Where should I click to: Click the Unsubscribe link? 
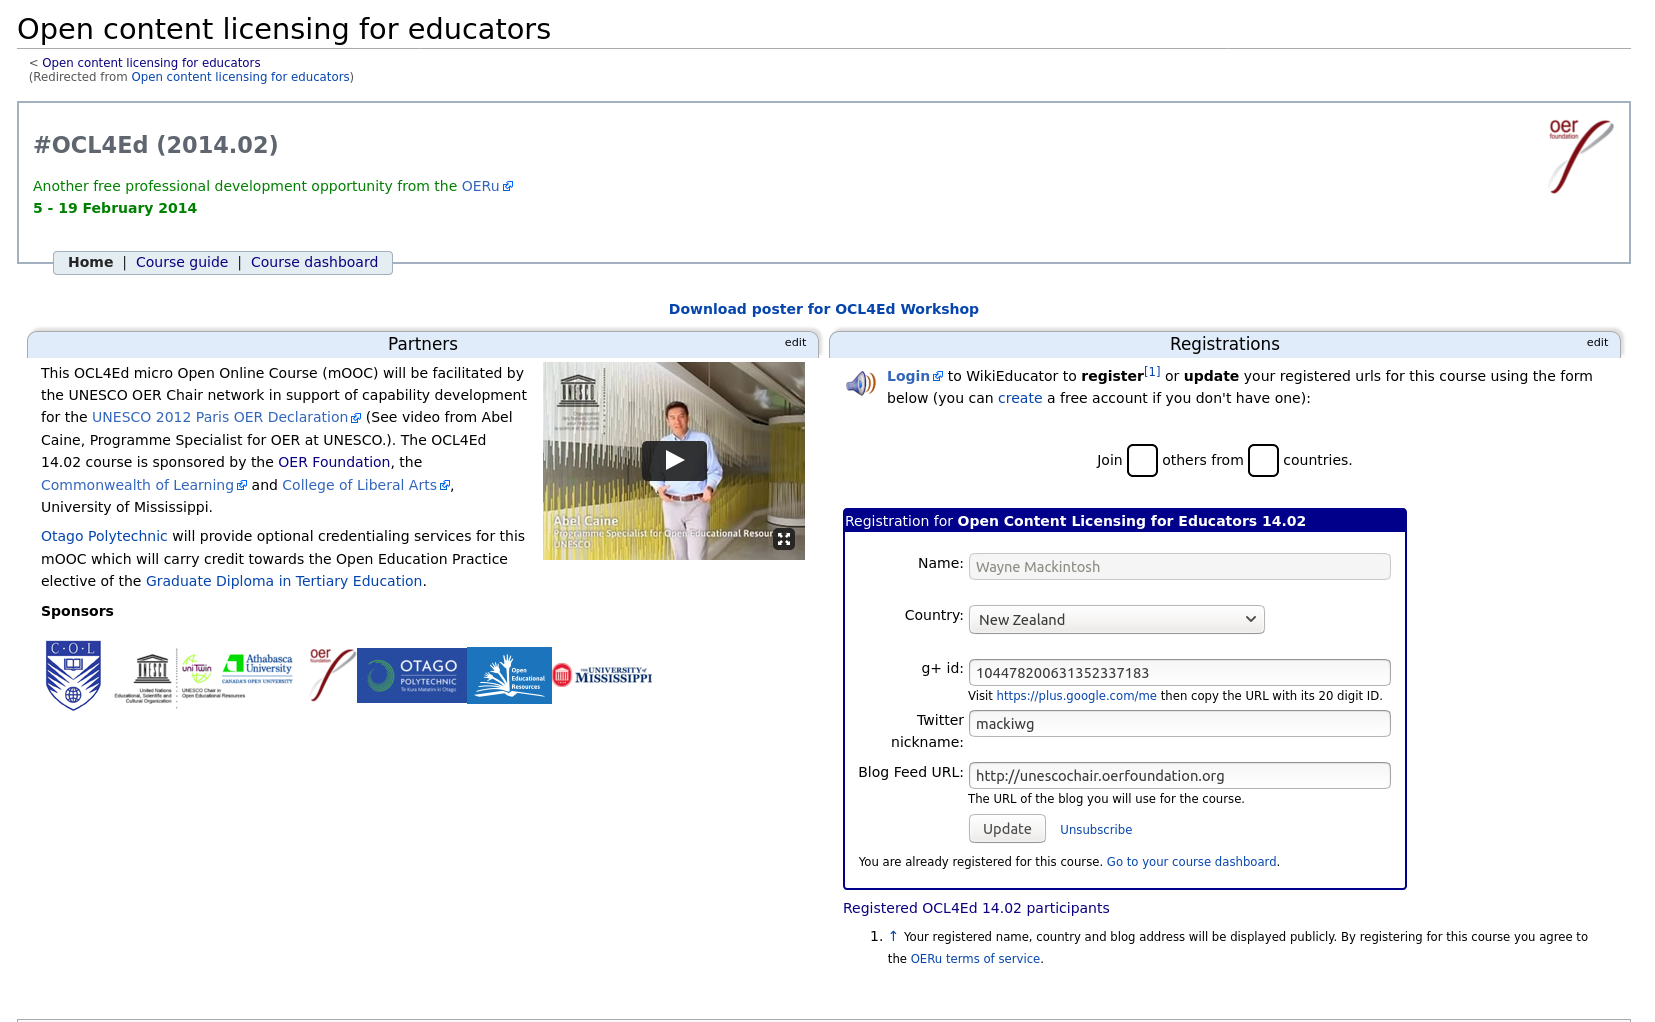coord(1096,830)
